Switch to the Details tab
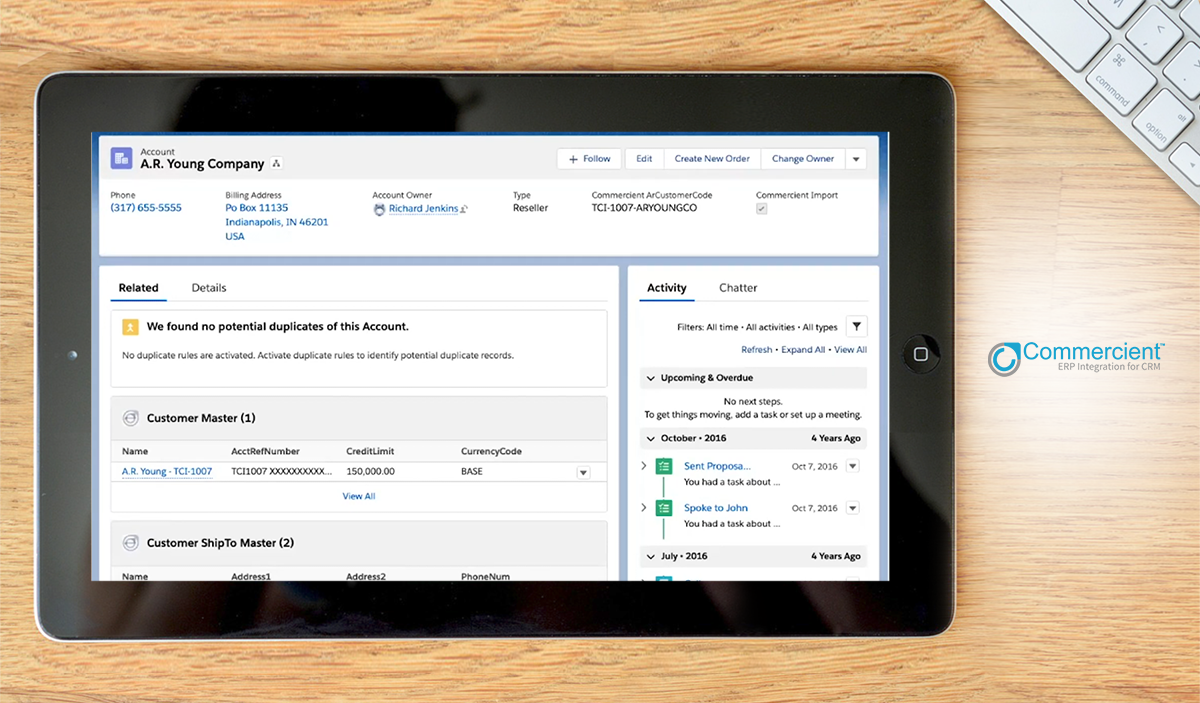The width and height of the screenshot is (1200, 703). tap(208, 287)
